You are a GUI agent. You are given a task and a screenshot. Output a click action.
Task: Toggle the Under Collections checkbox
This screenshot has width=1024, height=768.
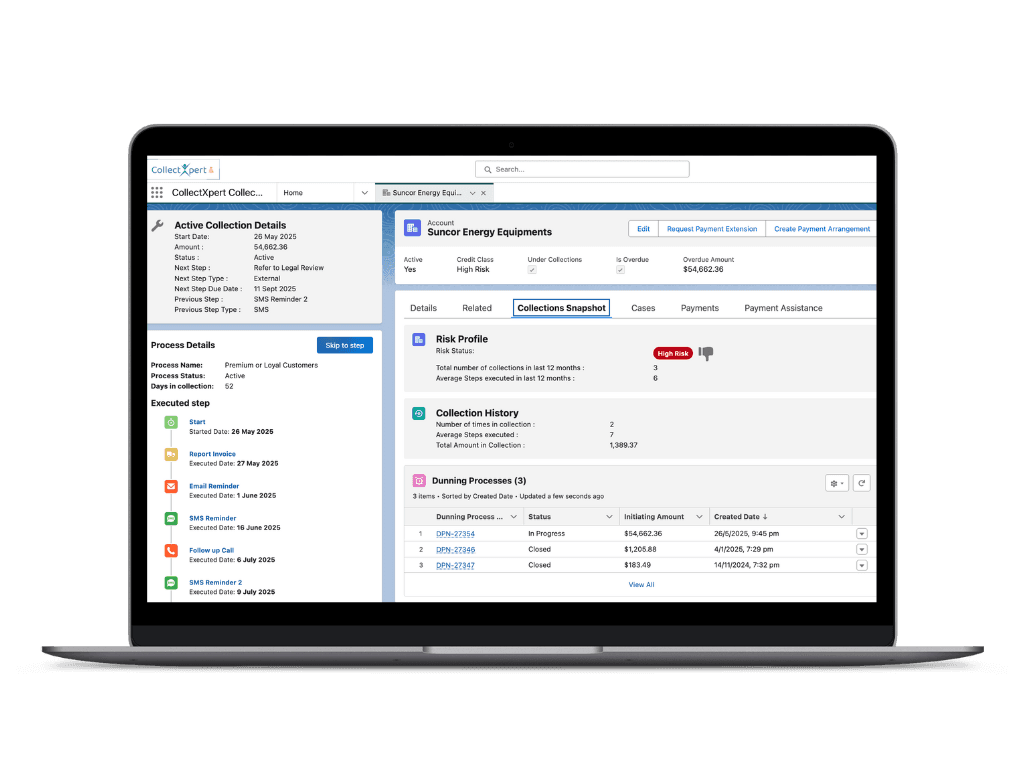click(x=532, y=270)
